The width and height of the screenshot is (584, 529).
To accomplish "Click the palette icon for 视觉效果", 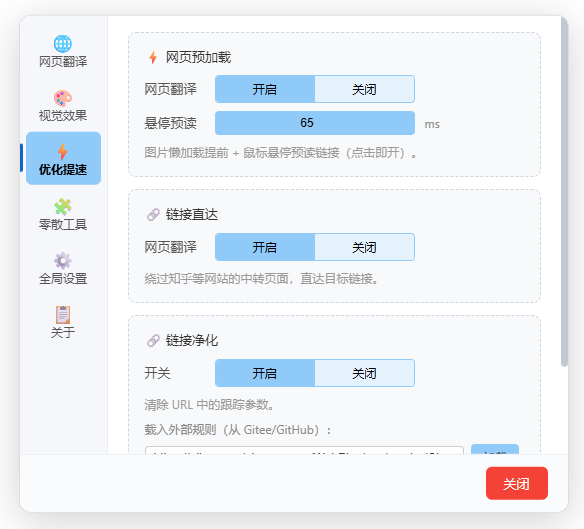I will [63, 98].
